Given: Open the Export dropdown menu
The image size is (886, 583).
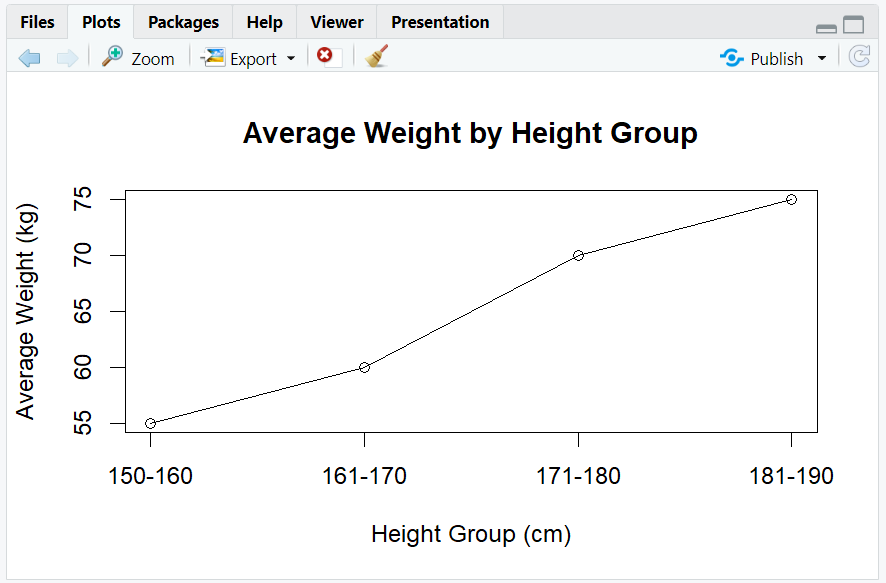Looking at the screenshot, I should [x=290, y=57].
